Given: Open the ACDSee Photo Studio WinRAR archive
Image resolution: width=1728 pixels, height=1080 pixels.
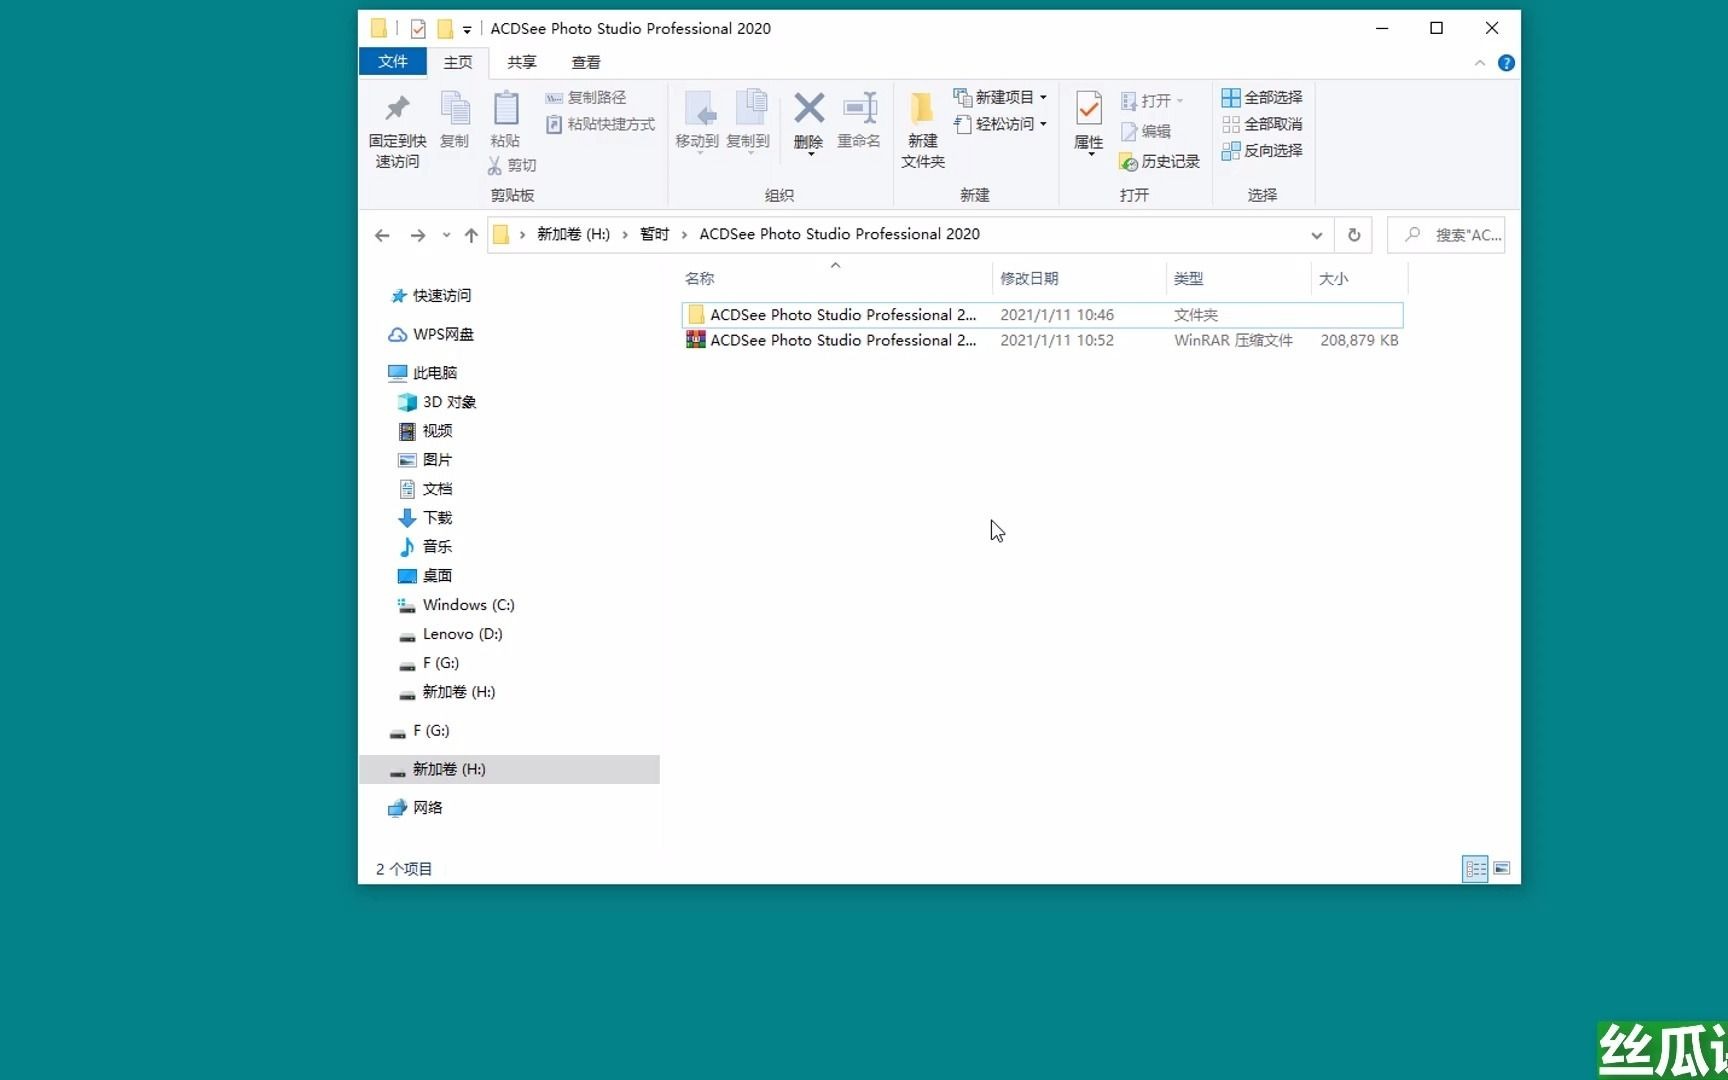Looking at the screenshot, I should pyautogui.click(x=843, y=340).
